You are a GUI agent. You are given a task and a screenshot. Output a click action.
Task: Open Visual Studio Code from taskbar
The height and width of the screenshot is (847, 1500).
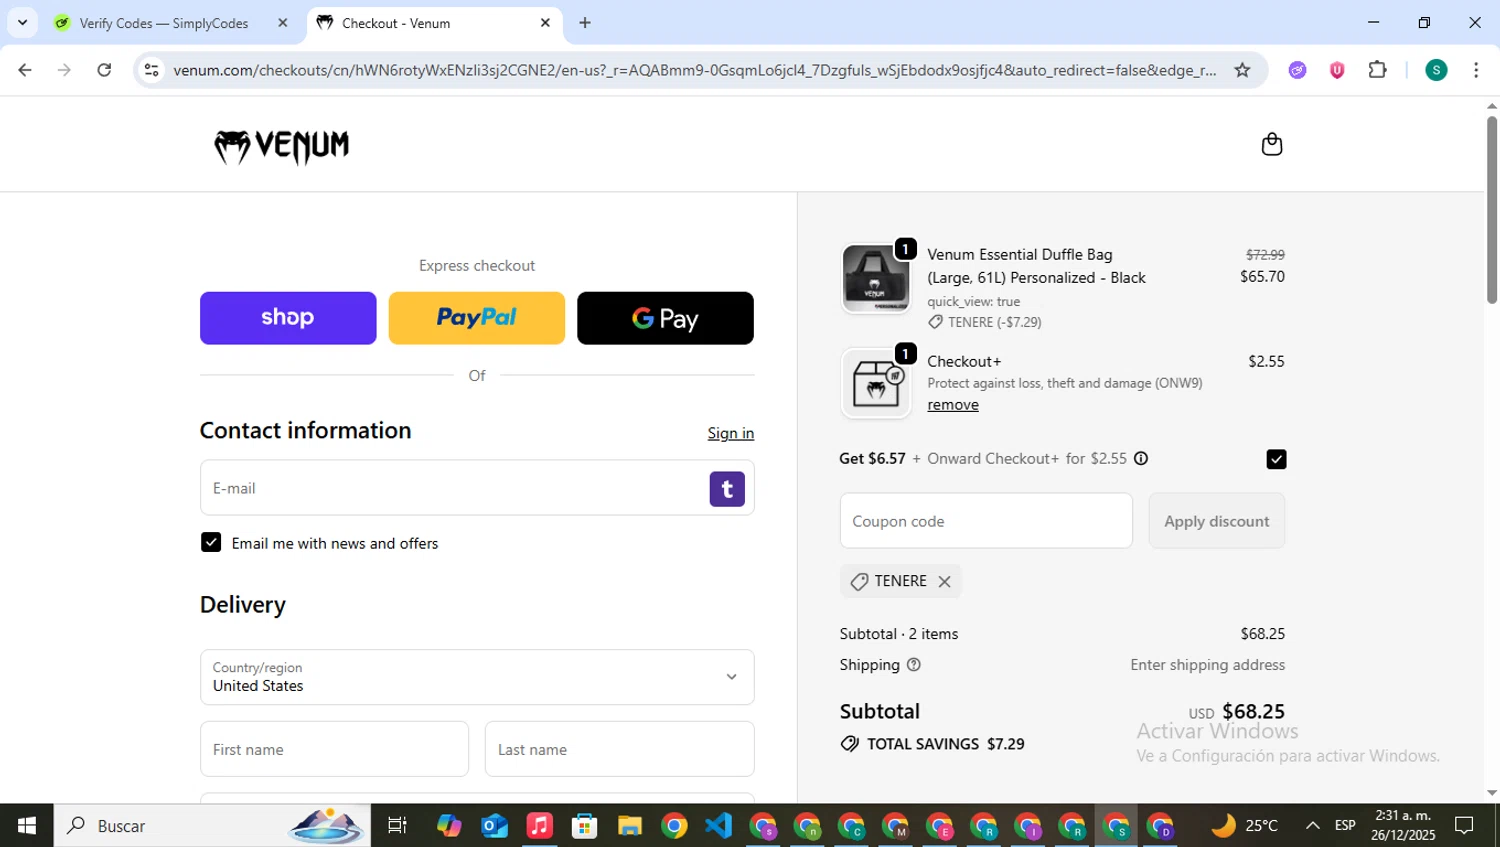[718, 825]
